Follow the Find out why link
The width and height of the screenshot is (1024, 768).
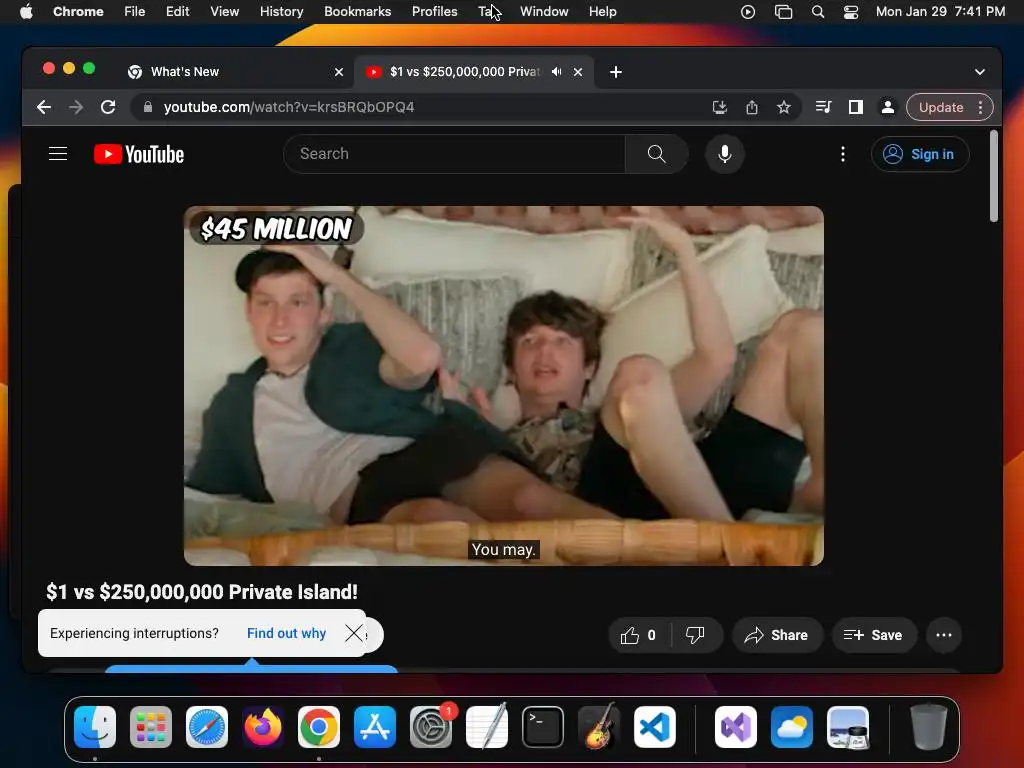286,633
